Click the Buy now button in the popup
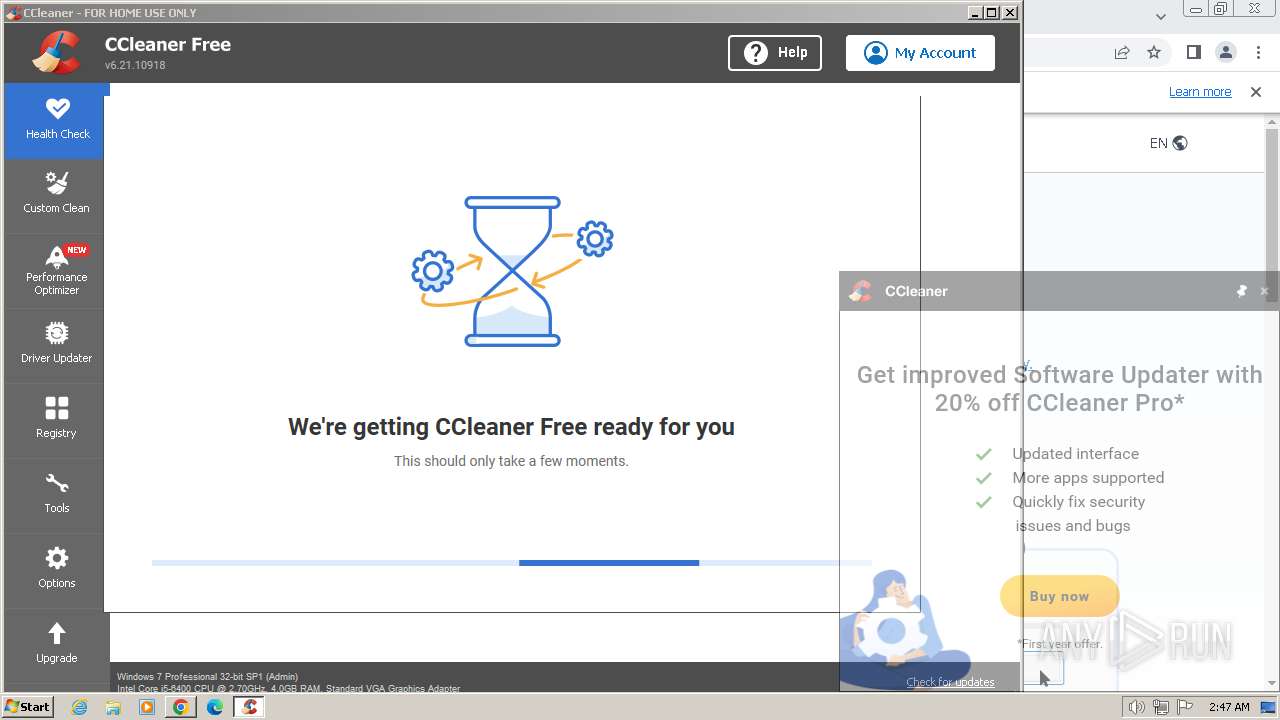Screen dimensions: 1280x720 tap(1059, 596)
